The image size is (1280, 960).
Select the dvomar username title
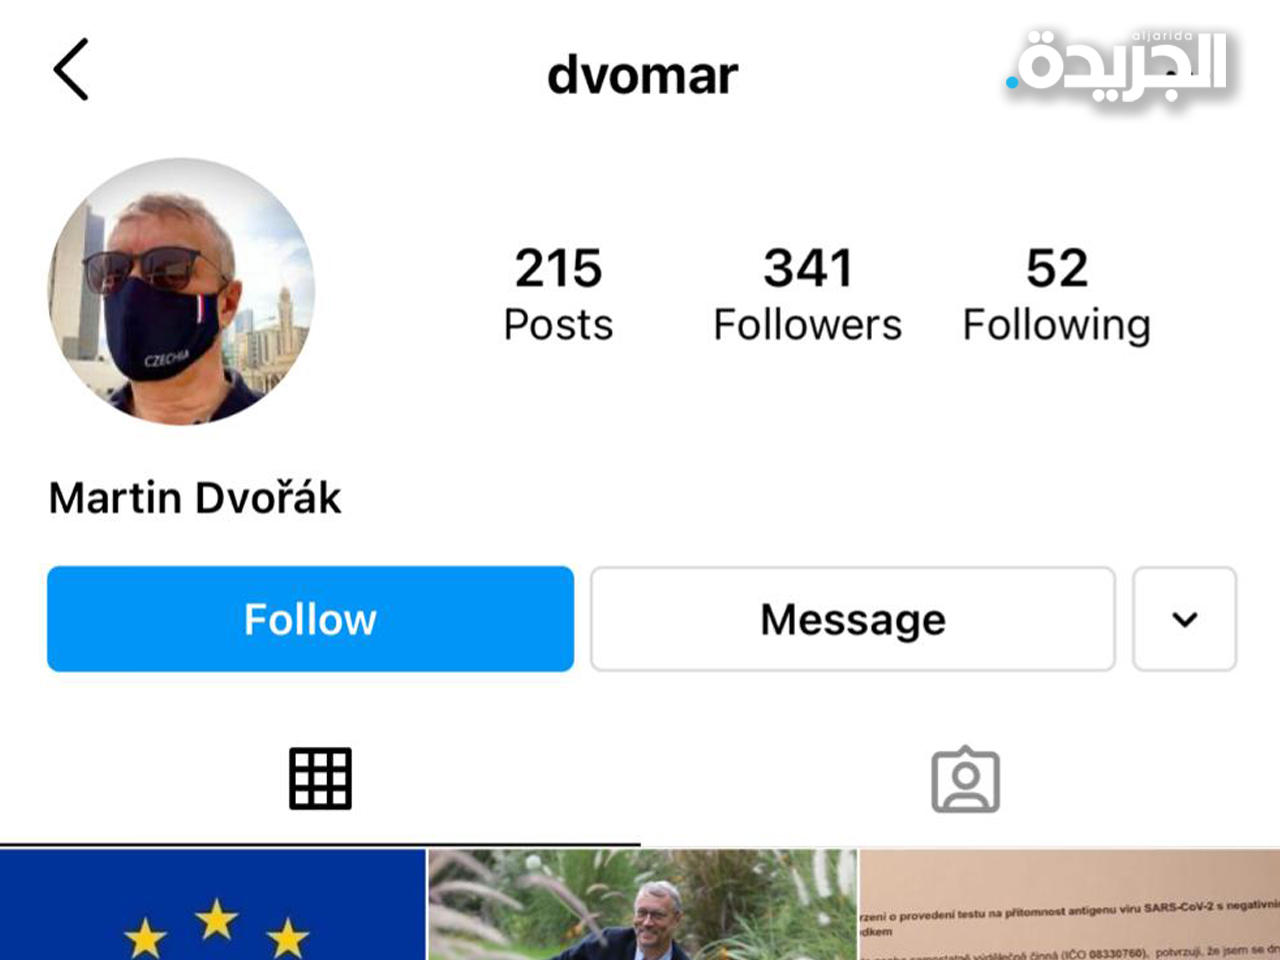[642, 75]
